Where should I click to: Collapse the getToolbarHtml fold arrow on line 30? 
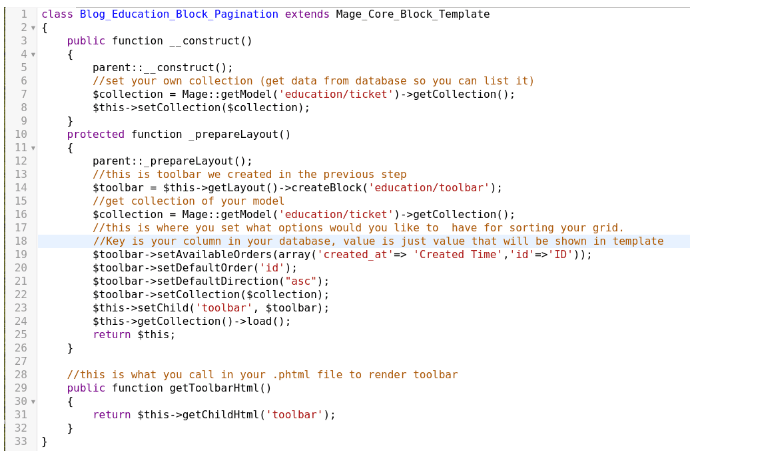coord(33,401)
